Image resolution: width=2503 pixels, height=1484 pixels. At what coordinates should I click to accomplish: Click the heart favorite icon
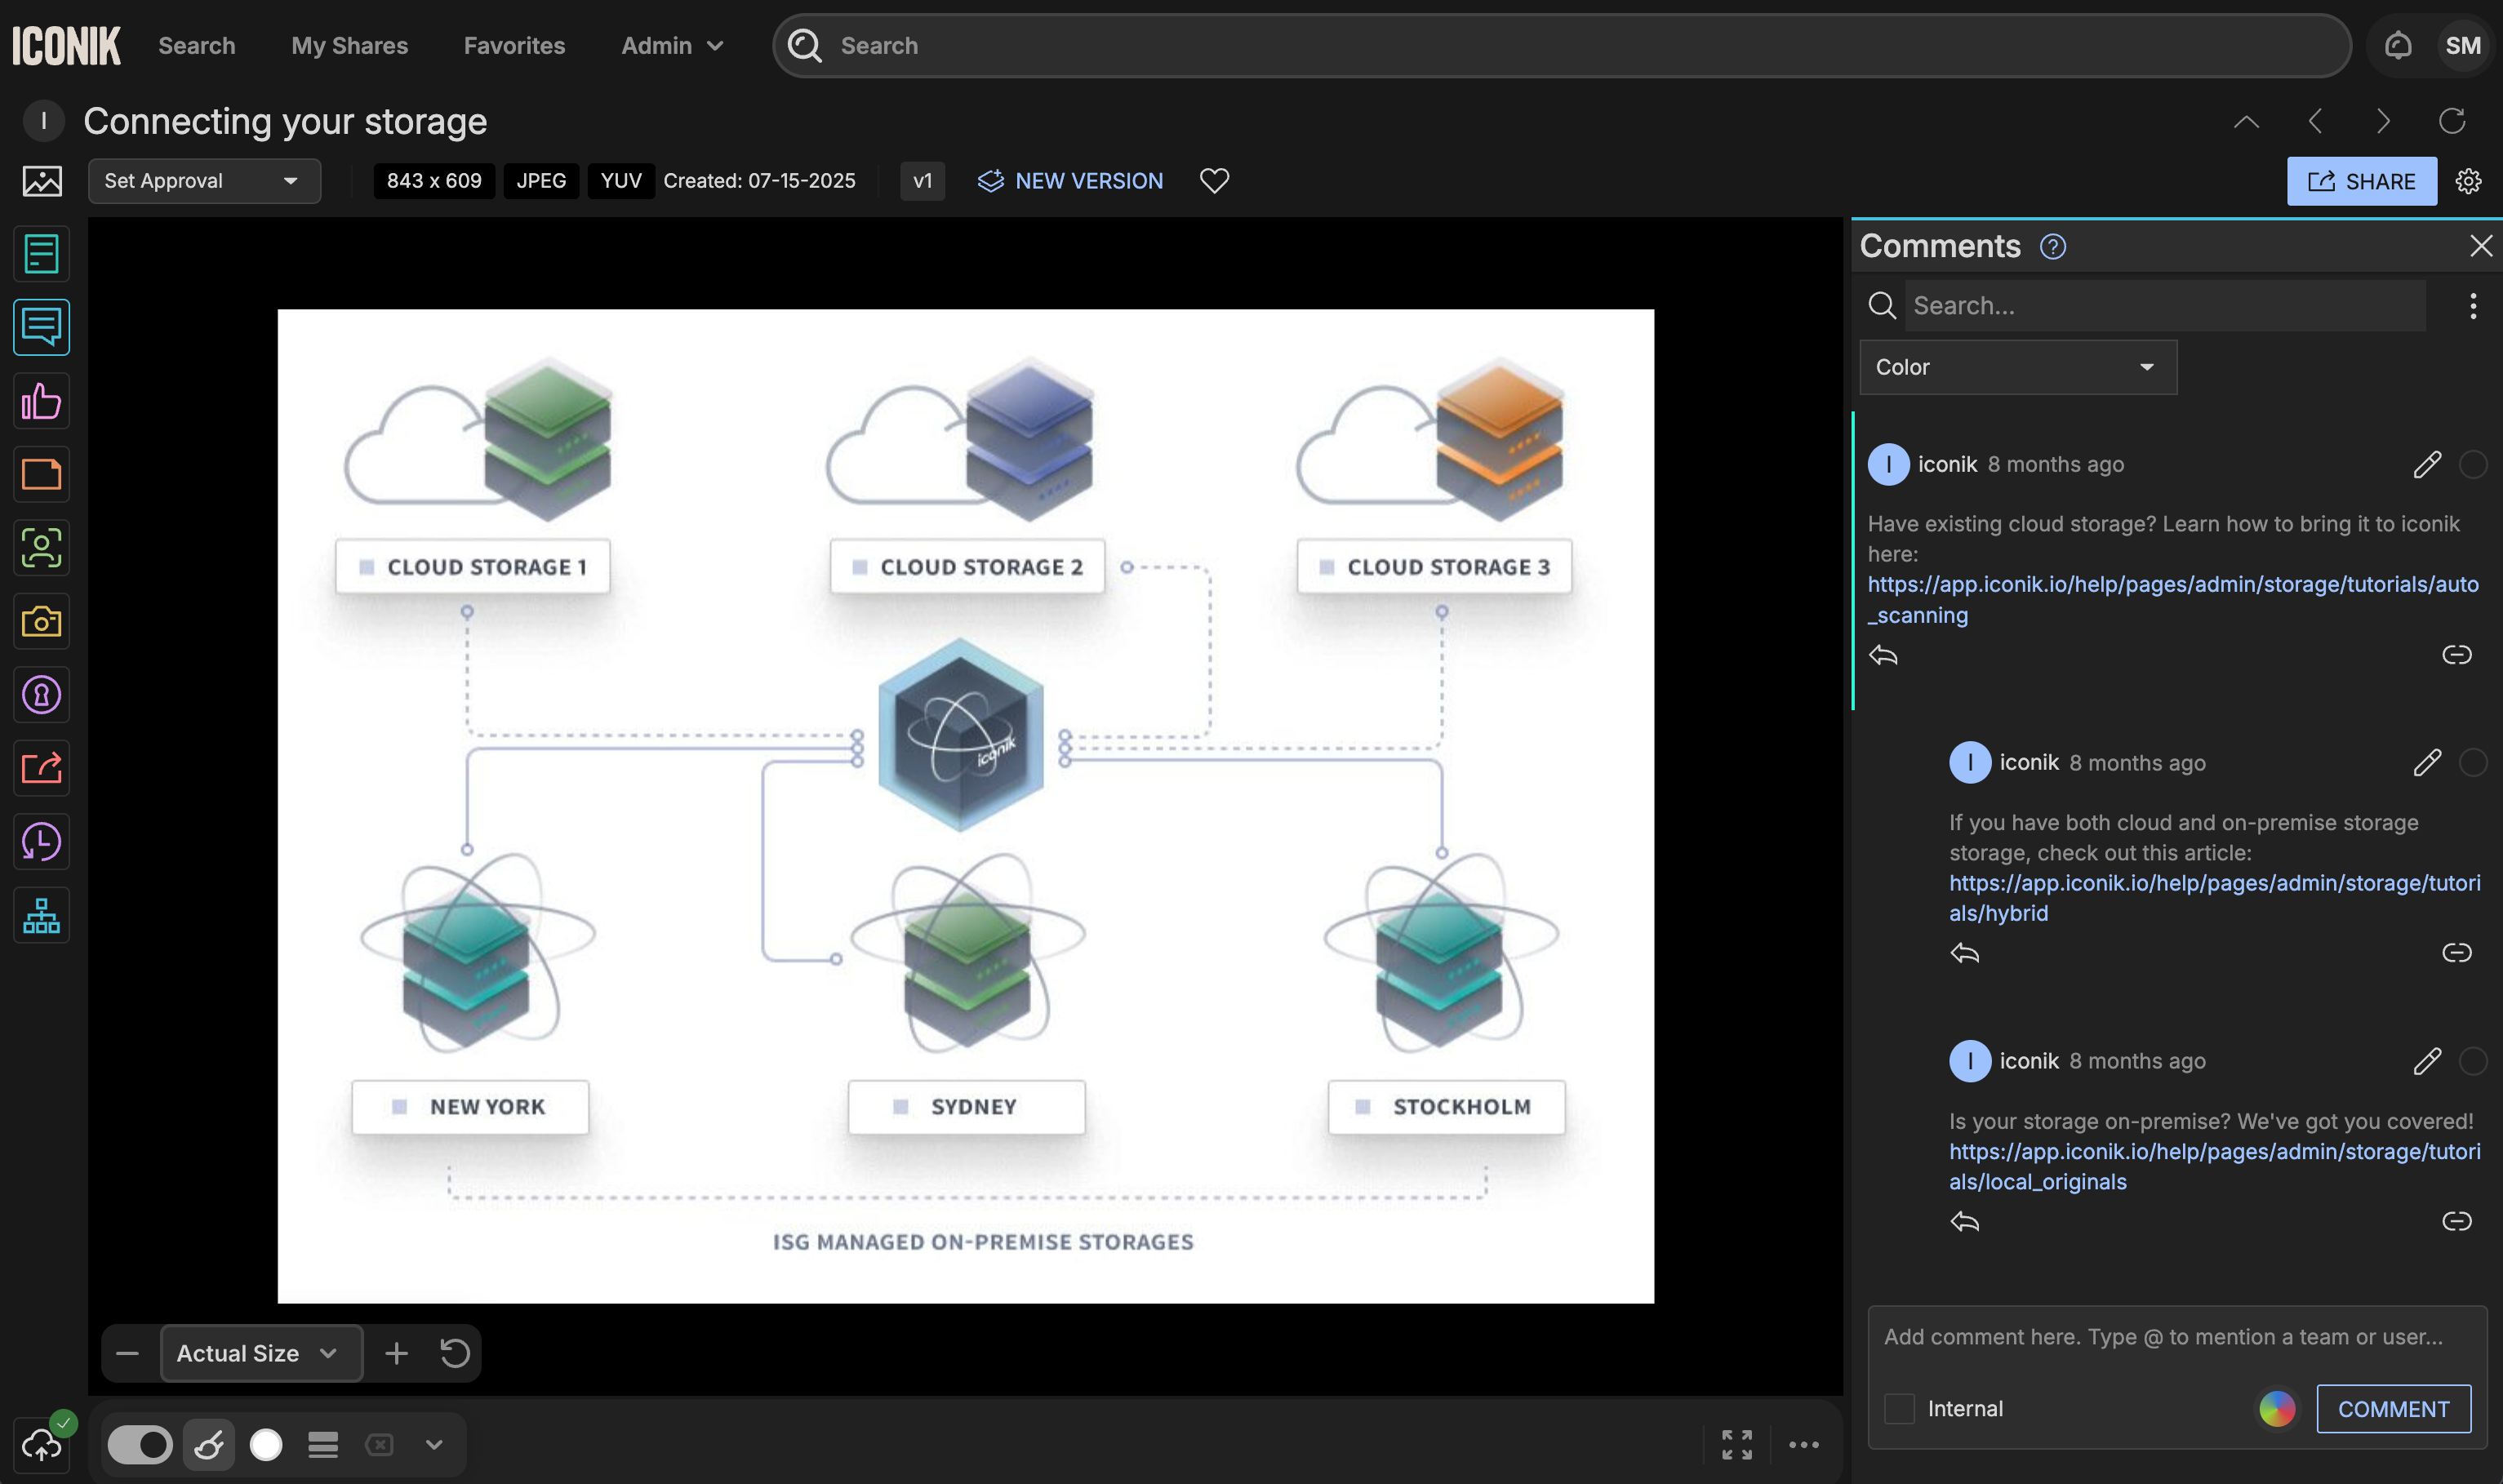(x=1214, y=181)
